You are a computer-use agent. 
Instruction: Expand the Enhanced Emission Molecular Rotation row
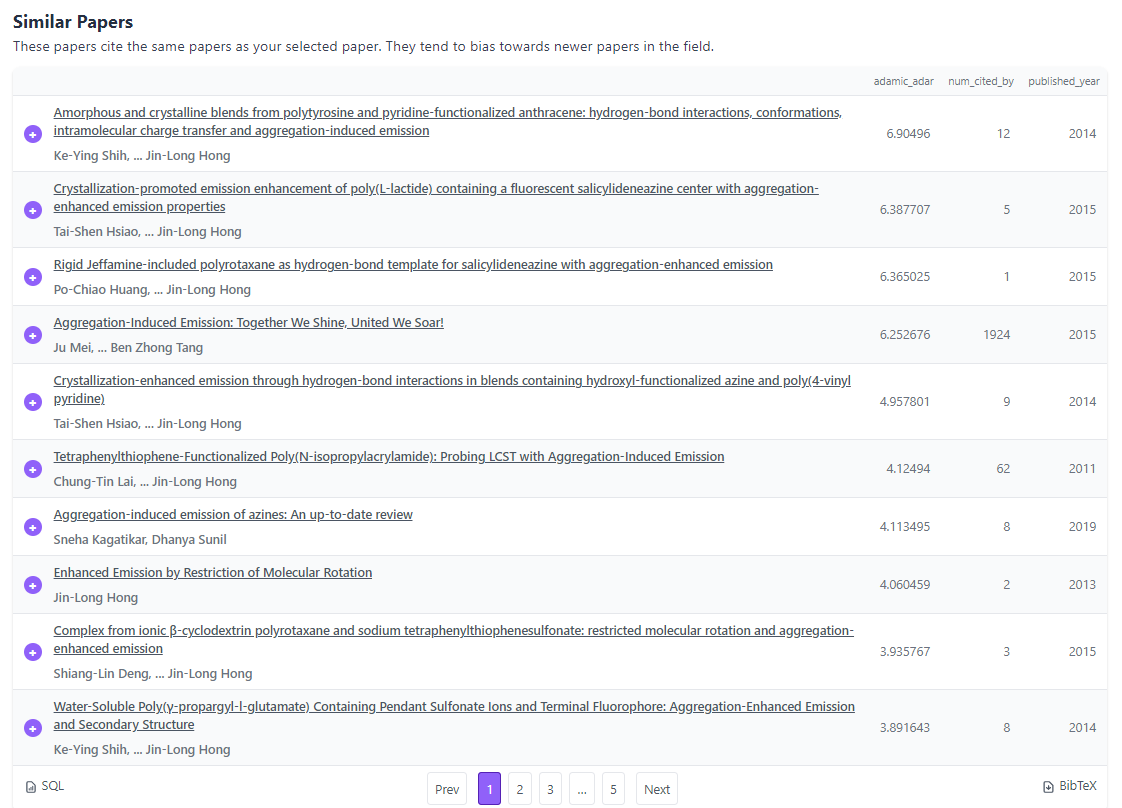32,584
